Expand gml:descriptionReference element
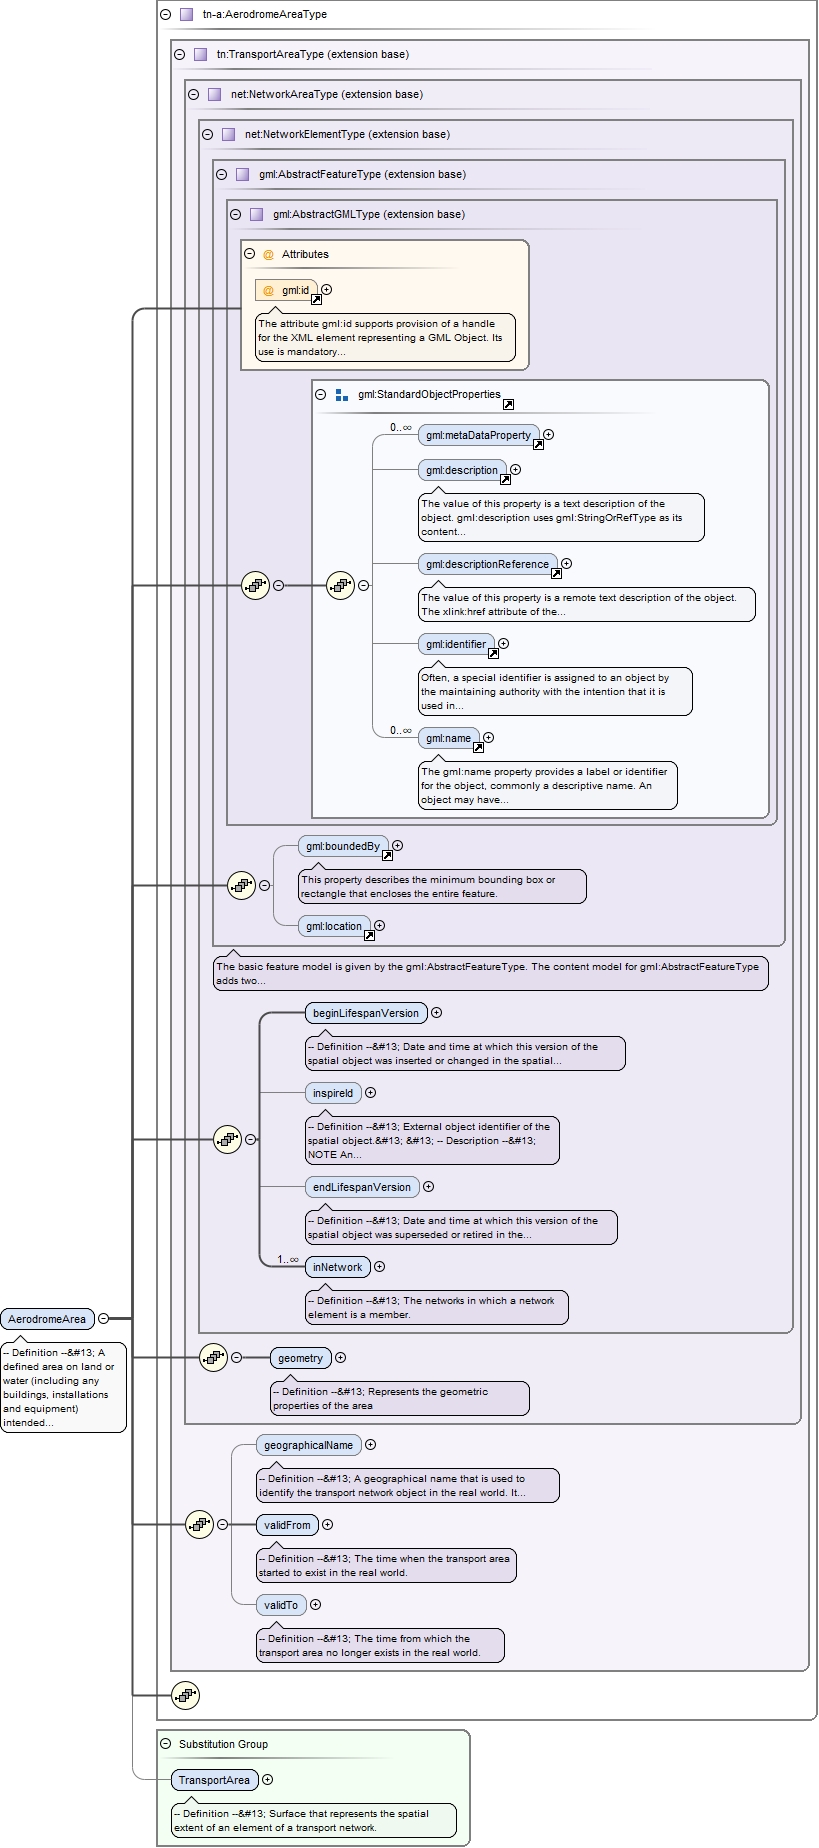The height and width of the screenshot is (1848, 819). click(x=566, y=564)
